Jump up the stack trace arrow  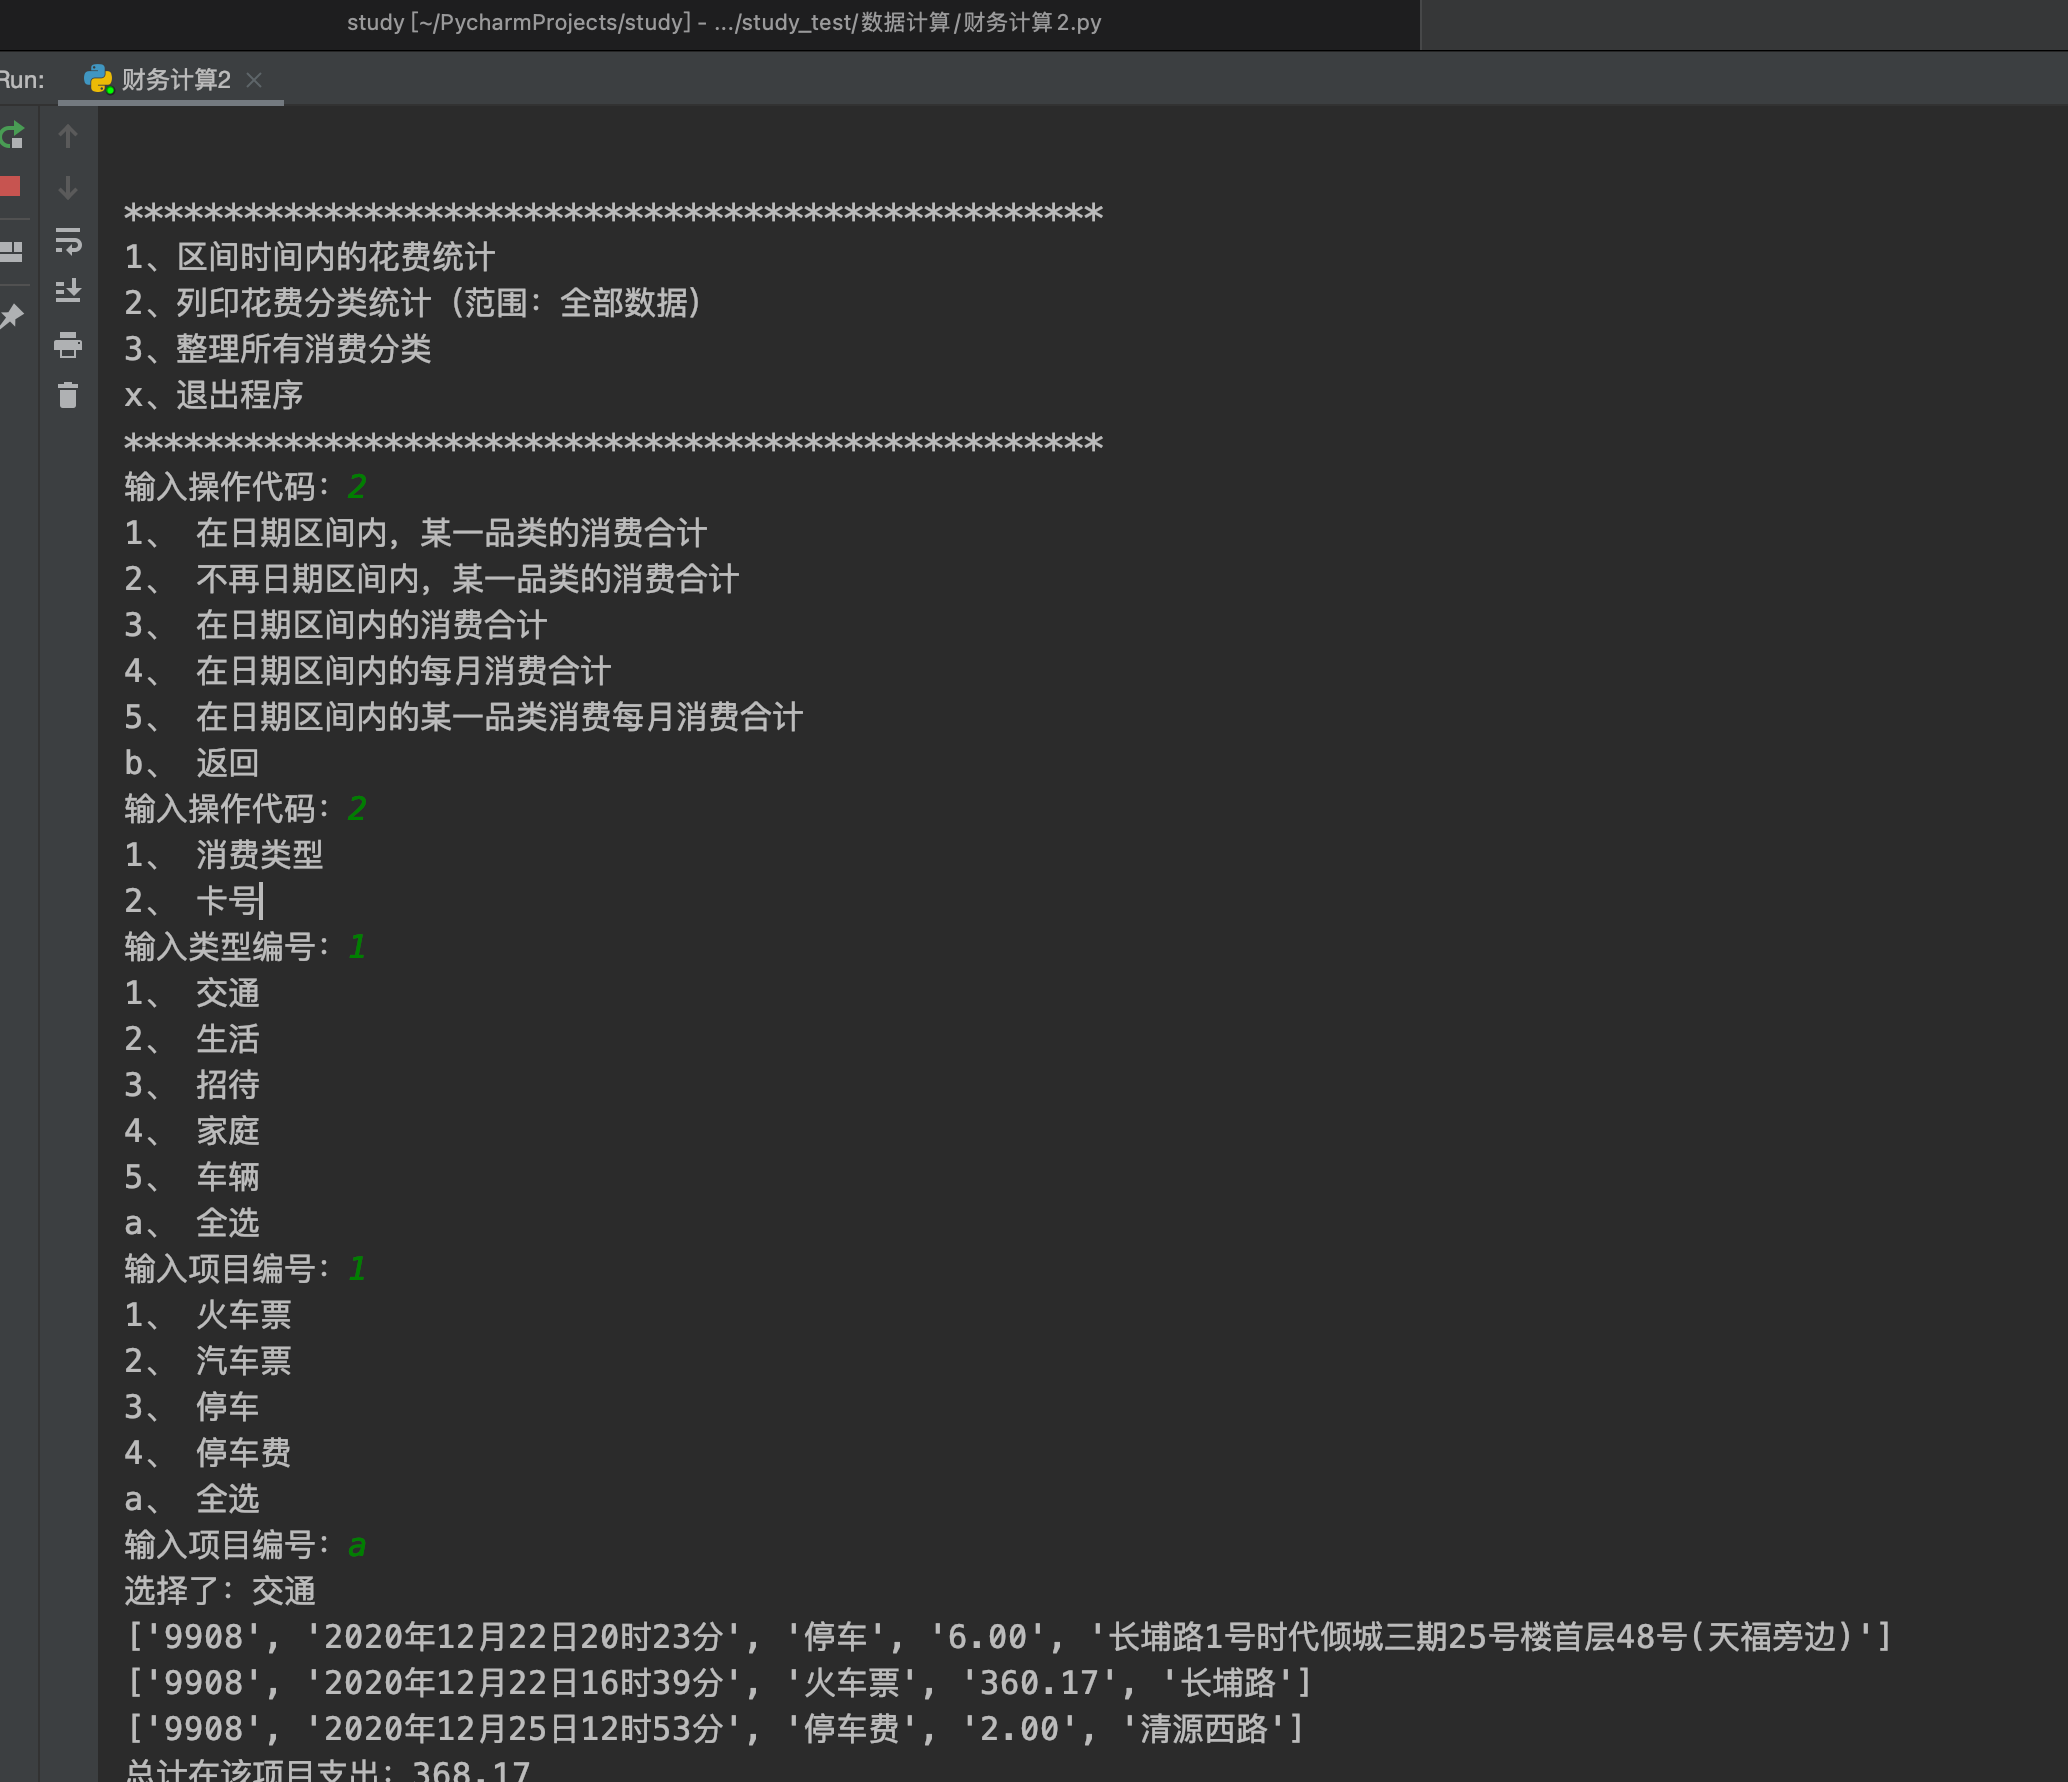click(x=68, y=136)
